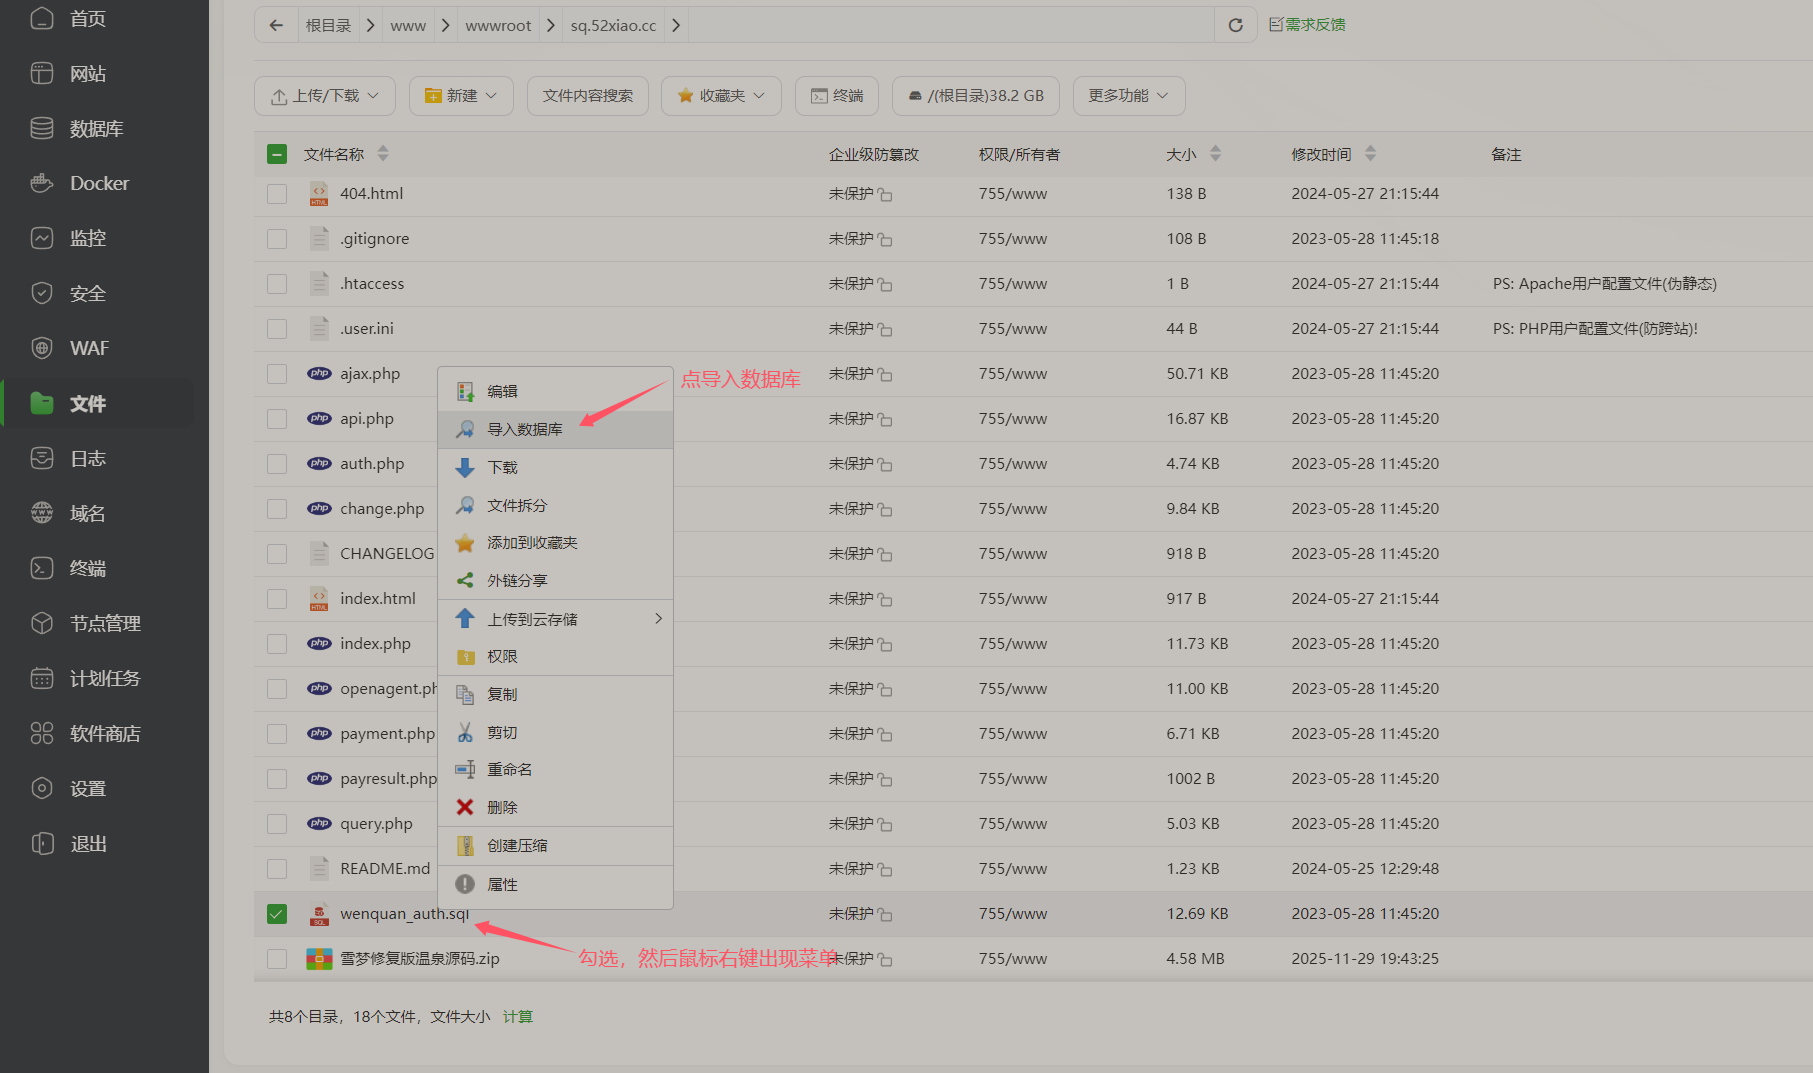Image resolution: width=1813 pixels, height=1073 pixels.
Task: Click the calculate size link
Action: pyautogui.click(x=517, y=1016)
